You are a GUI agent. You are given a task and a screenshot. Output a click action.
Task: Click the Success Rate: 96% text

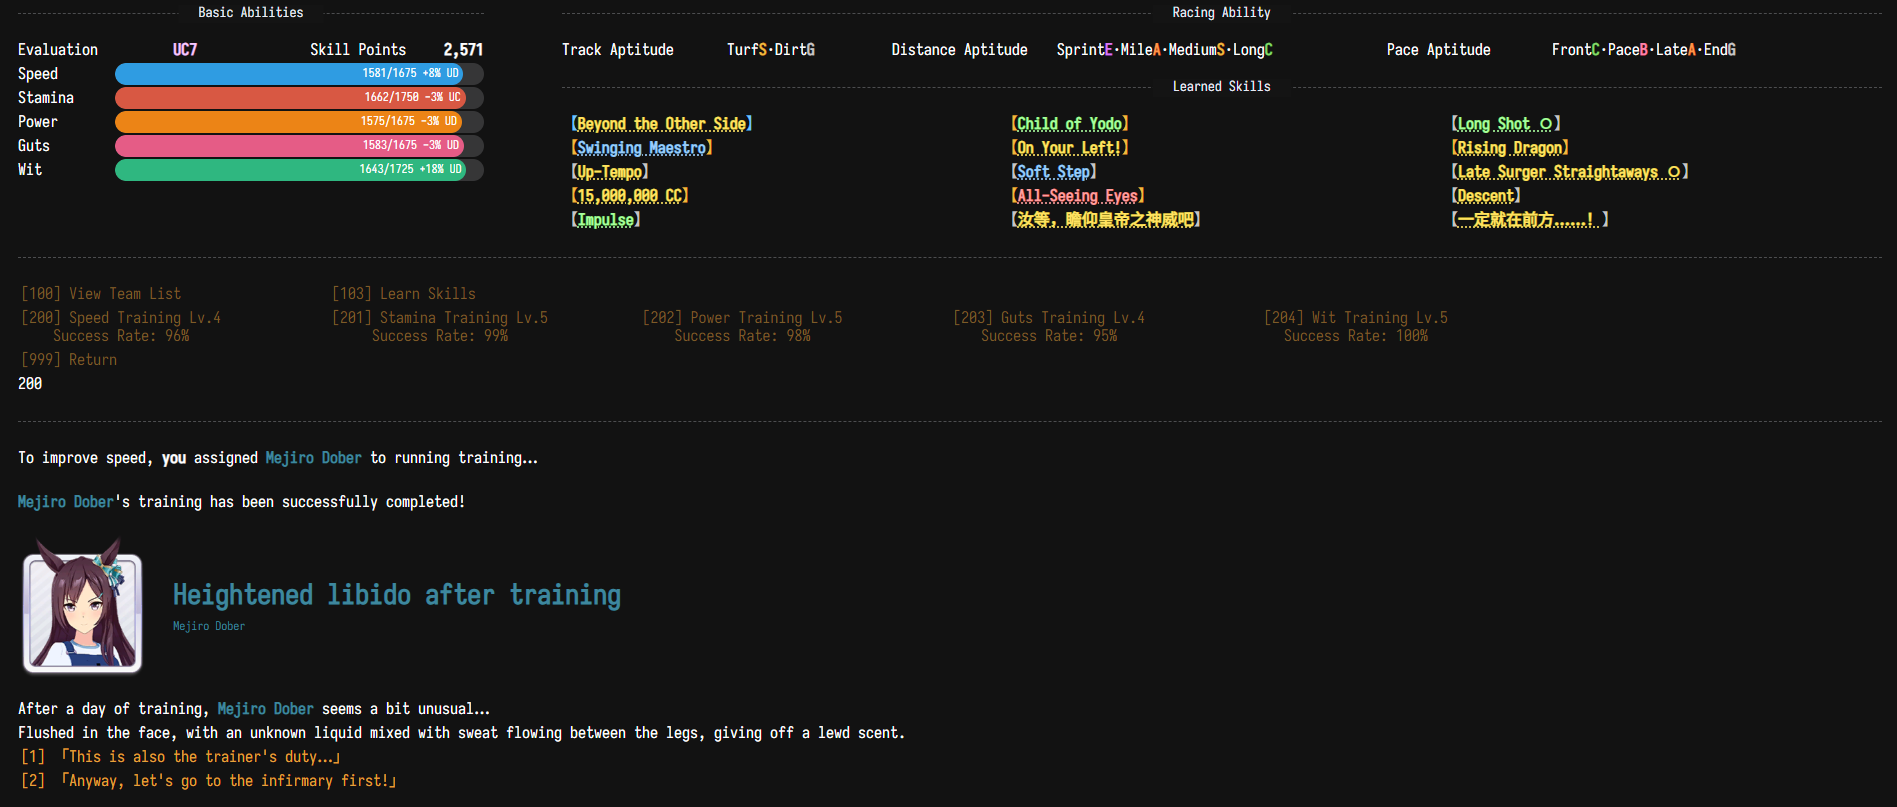pyautogui.click(x=121, y=336)
